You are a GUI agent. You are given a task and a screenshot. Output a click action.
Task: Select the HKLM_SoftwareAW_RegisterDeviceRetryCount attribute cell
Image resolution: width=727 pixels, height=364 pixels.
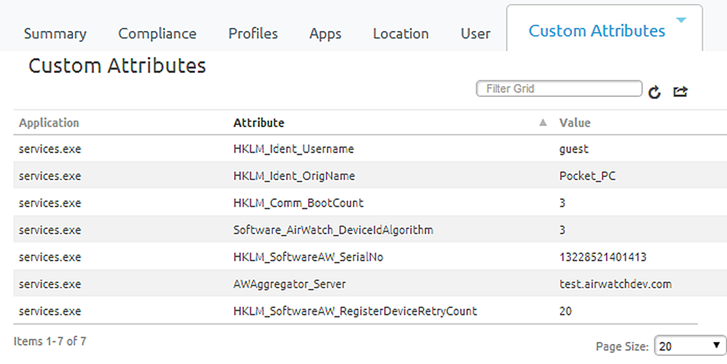pos(355,311)
